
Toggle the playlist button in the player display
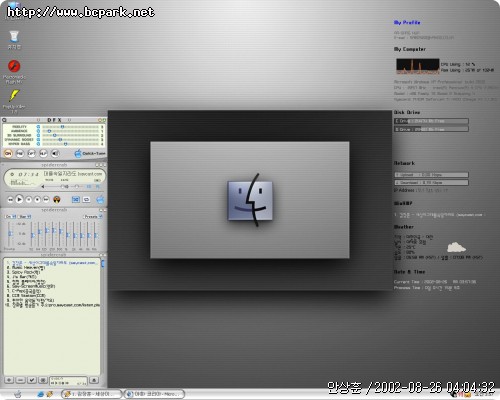click(98, 187)
